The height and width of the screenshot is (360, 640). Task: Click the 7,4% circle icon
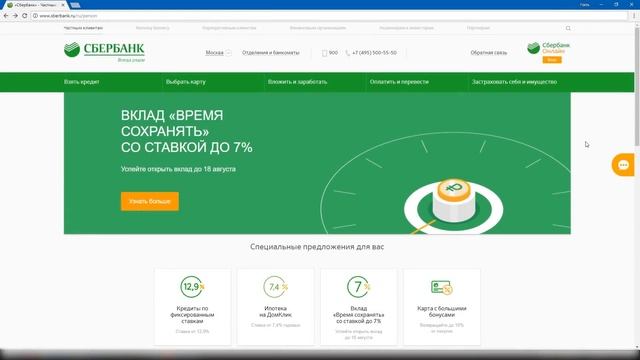point(276,287)
